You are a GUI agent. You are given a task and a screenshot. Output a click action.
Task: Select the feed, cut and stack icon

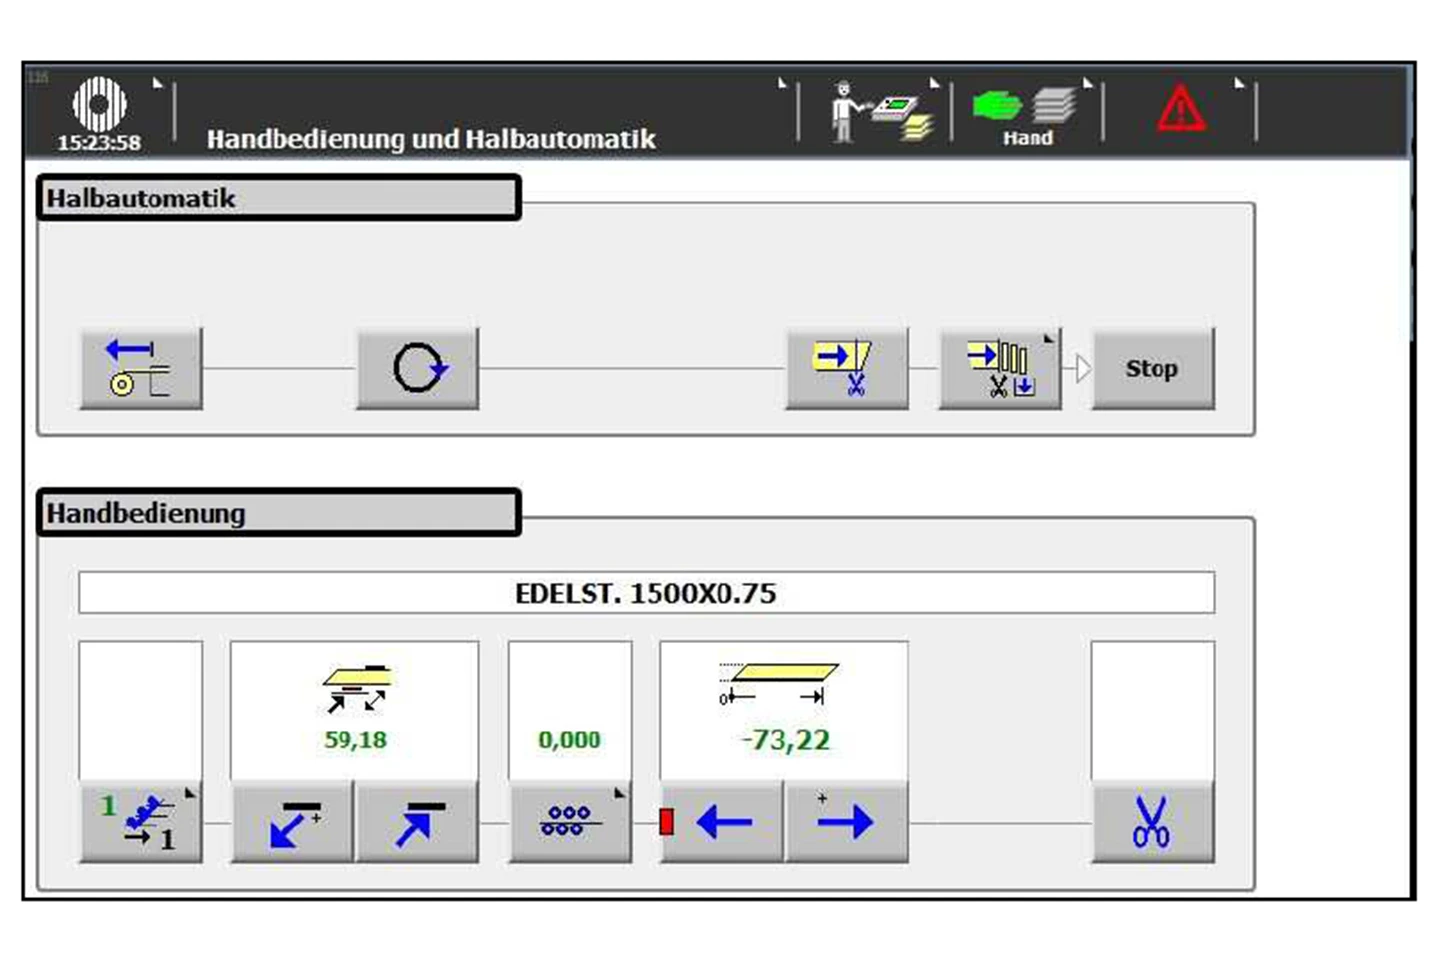[996, 370]
